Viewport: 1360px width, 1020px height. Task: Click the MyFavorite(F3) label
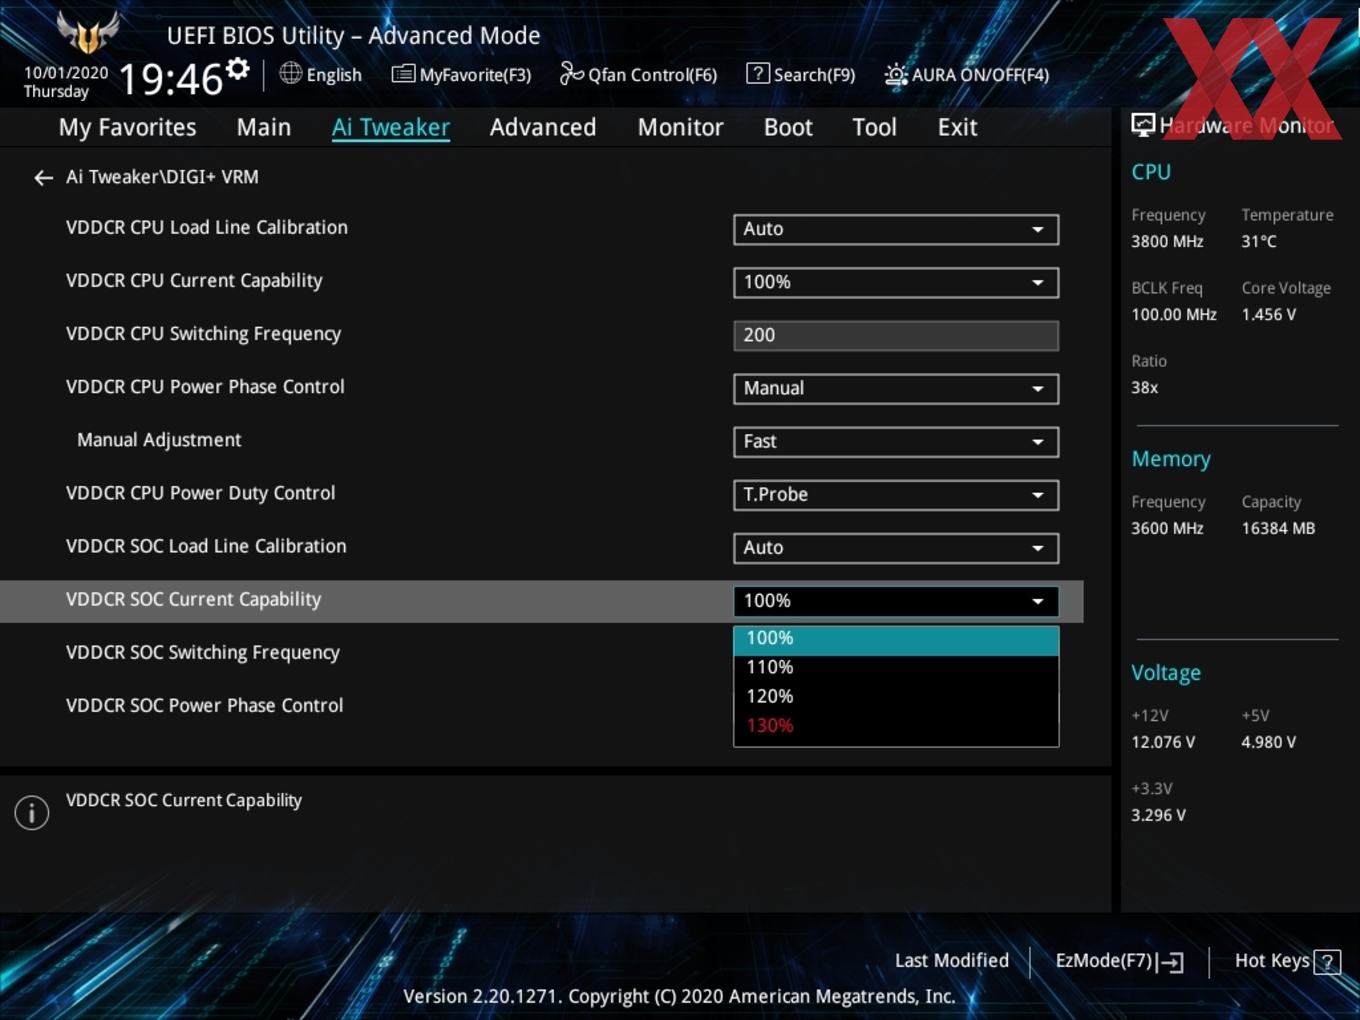click(475, 75)
